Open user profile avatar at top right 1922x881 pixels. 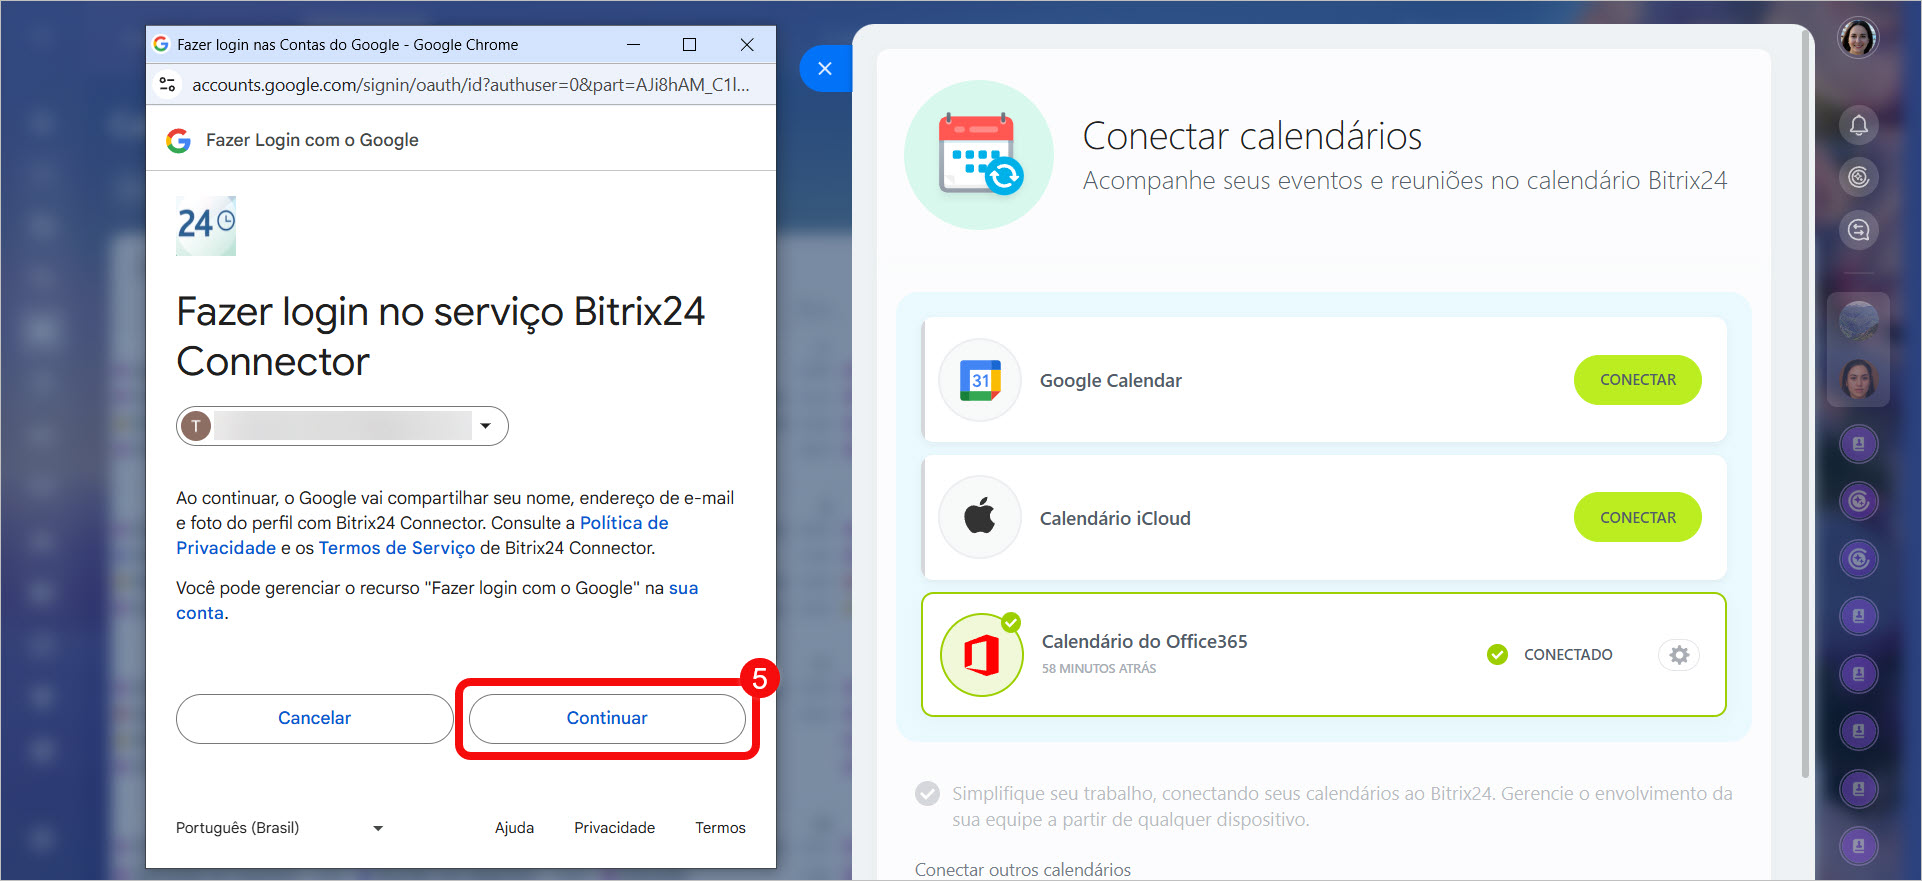click(1858, 39)
